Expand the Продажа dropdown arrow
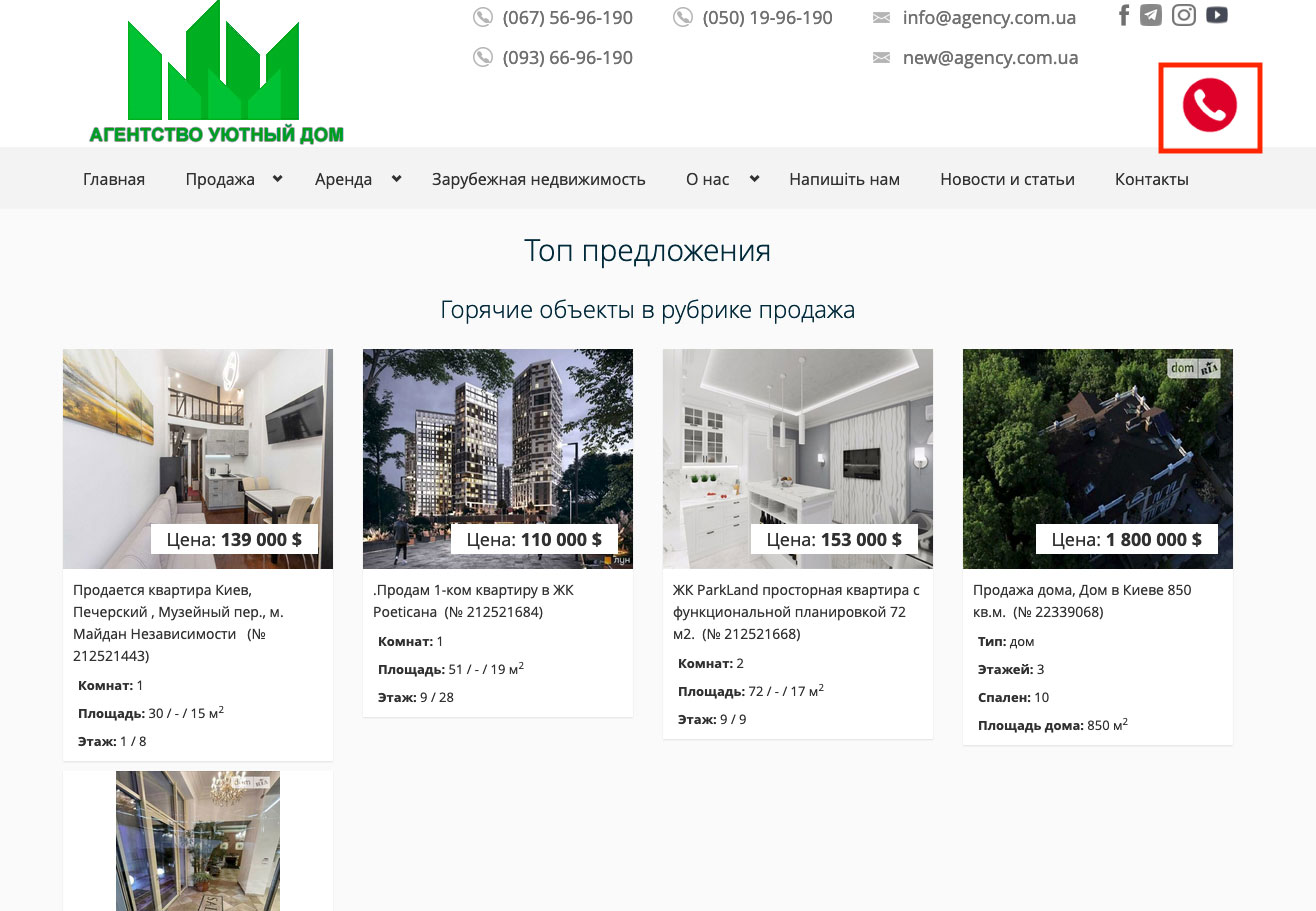 click(277, 179)
